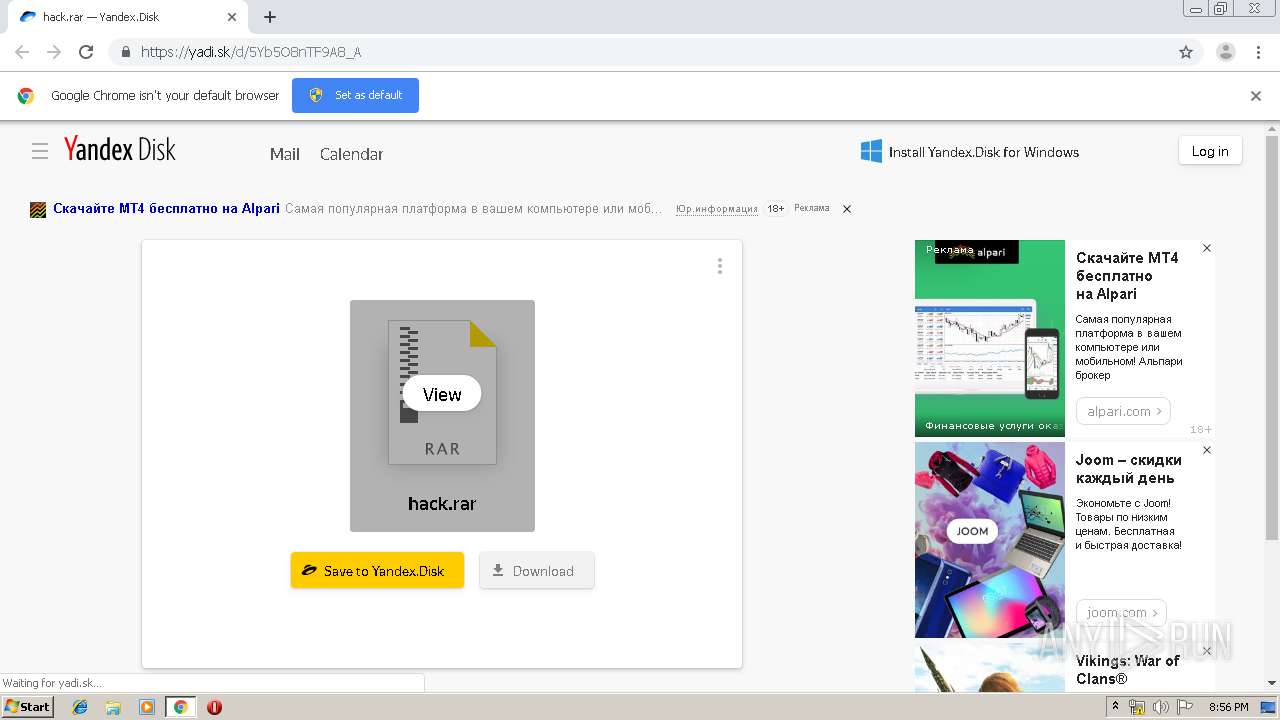Click the hack.rar file name label
This screenshot has height=720, width=1280.
pyautogui.click(x=442, y=503)
